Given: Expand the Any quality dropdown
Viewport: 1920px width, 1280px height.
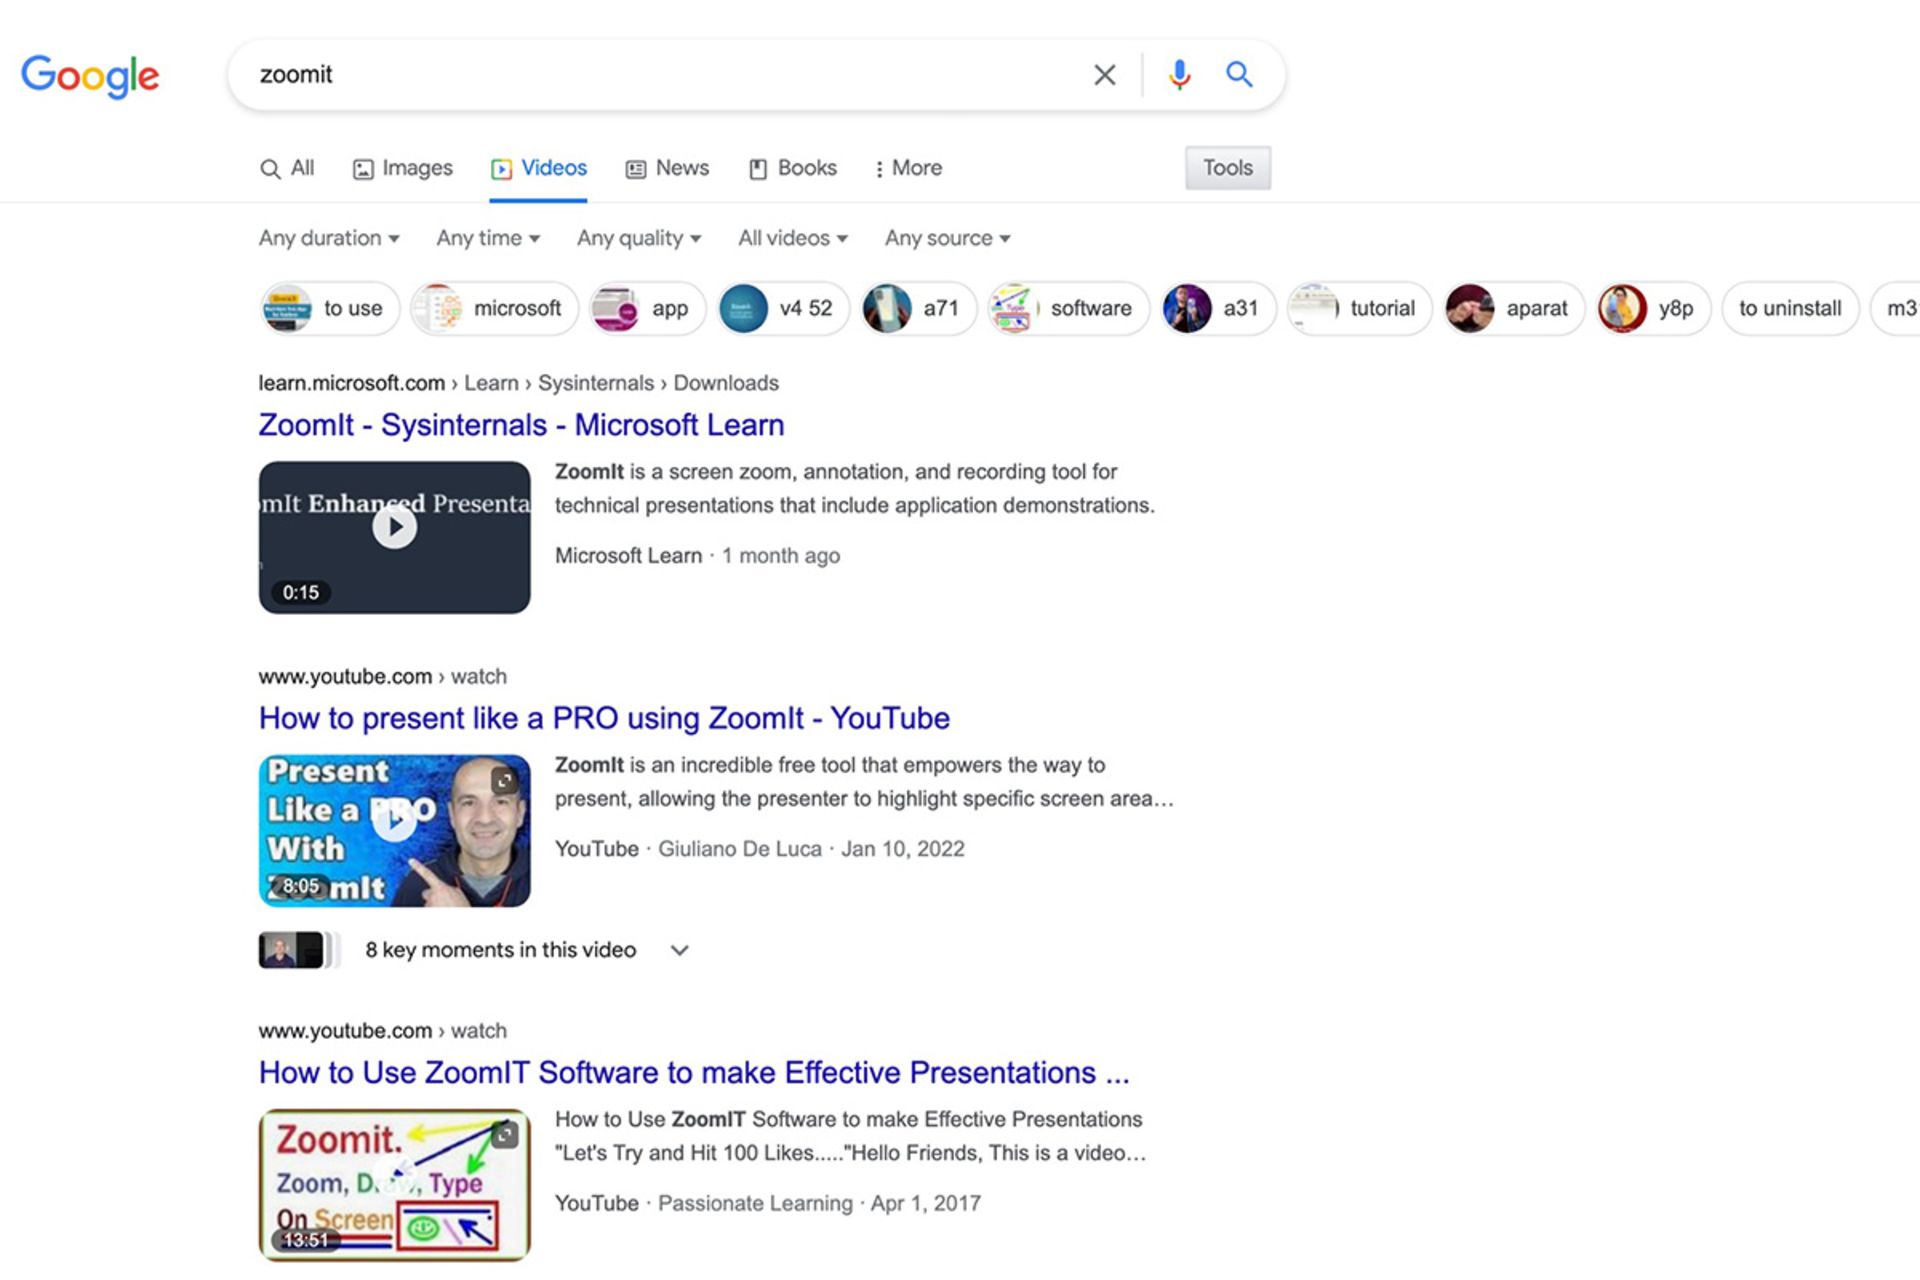Looking at the screenshot, I should [x=639, y=237].
